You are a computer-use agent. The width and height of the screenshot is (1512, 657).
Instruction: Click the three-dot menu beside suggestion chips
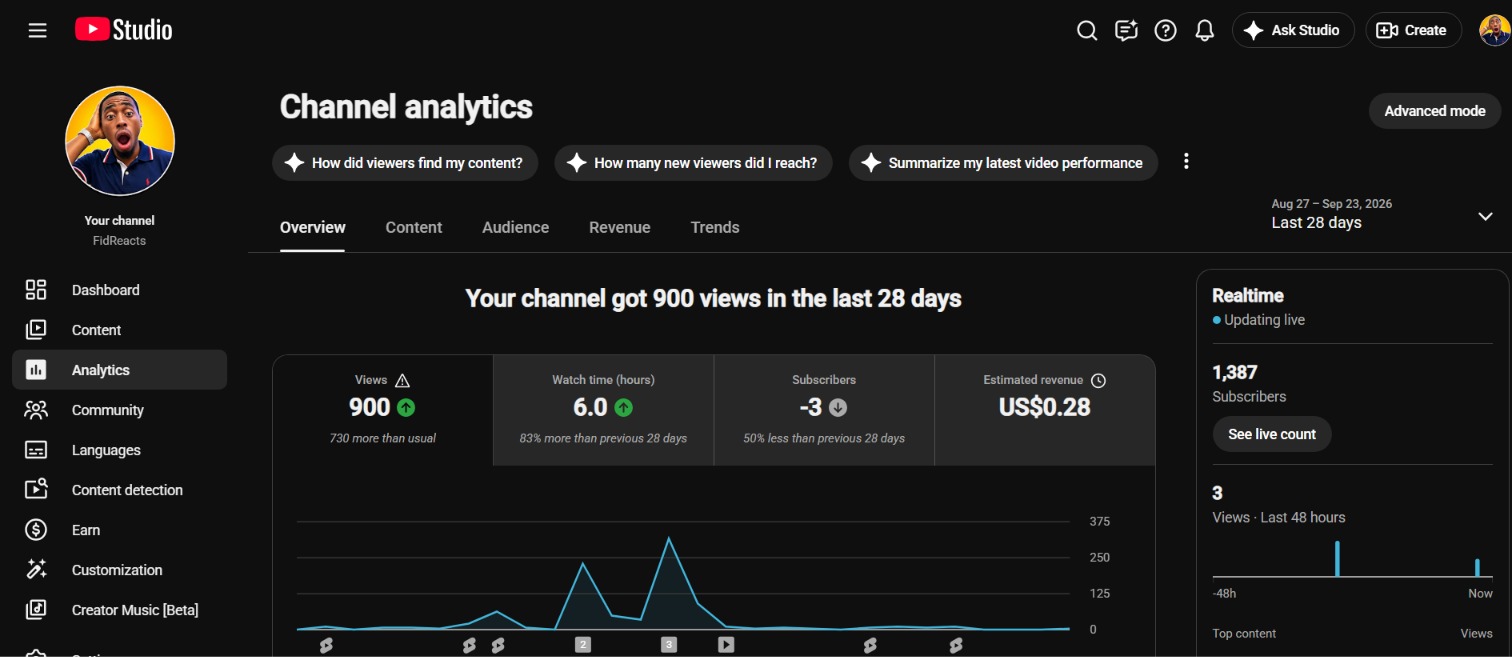tap(1186, 161)
